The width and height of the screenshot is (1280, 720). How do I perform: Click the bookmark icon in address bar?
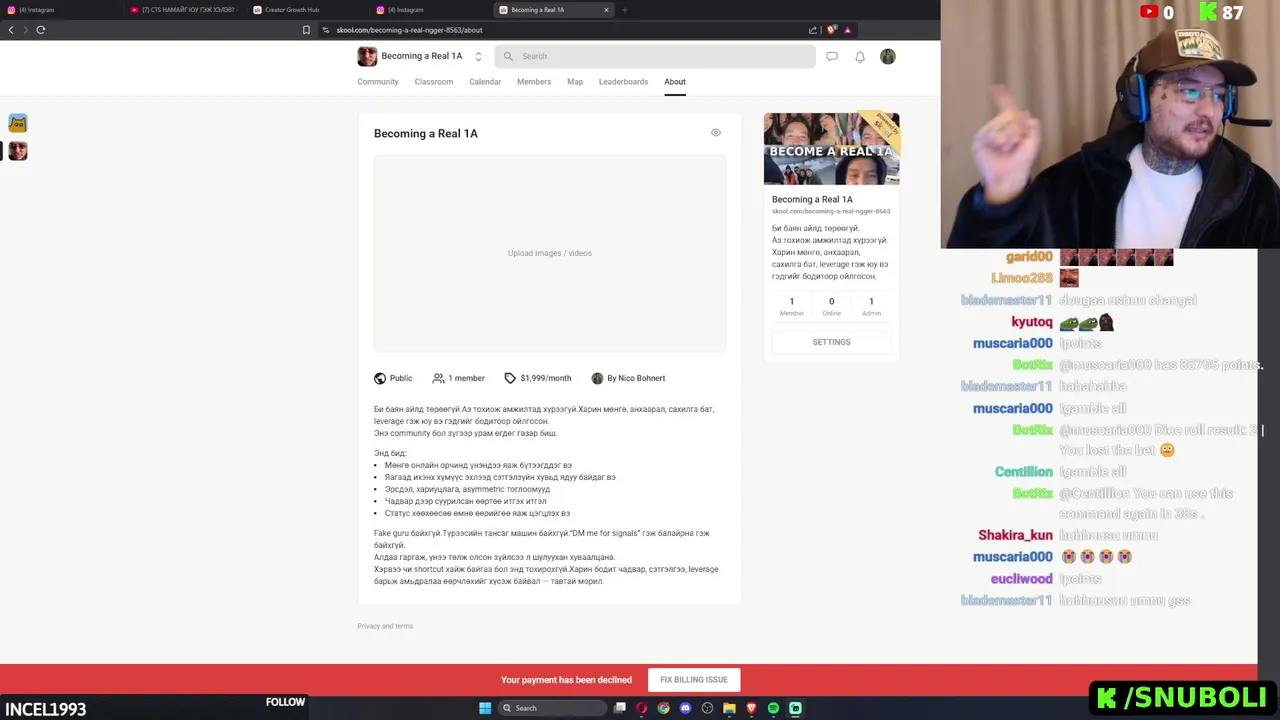point(306,30)
